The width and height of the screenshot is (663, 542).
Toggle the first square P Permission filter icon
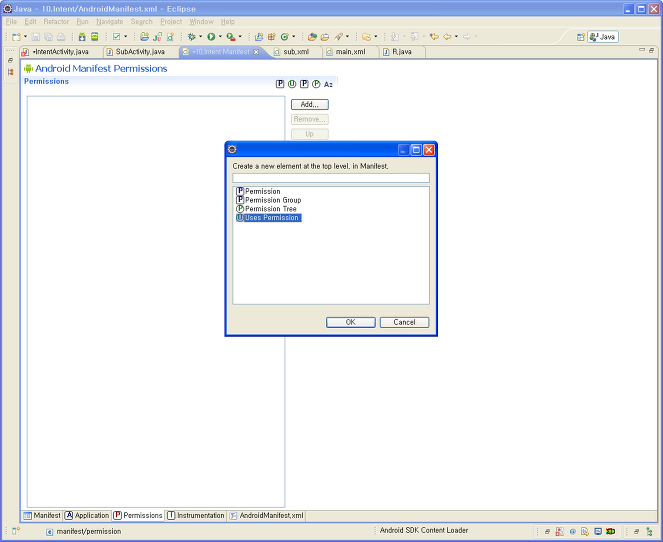[280, 84]
